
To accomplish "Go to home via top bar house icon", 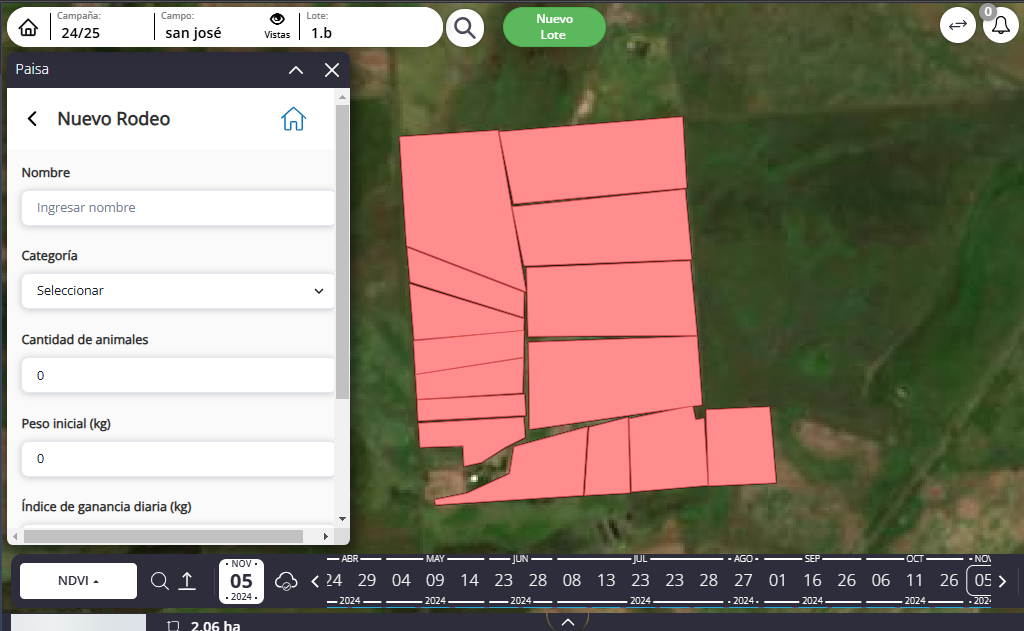I will pyautogui.click(x=28, y=27).
